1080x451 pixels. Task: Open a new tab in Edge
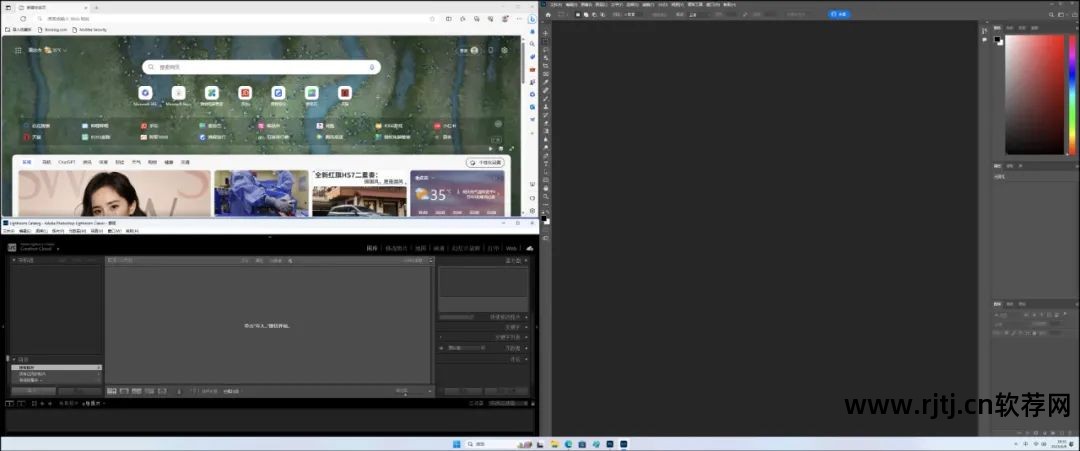[96, 6]
